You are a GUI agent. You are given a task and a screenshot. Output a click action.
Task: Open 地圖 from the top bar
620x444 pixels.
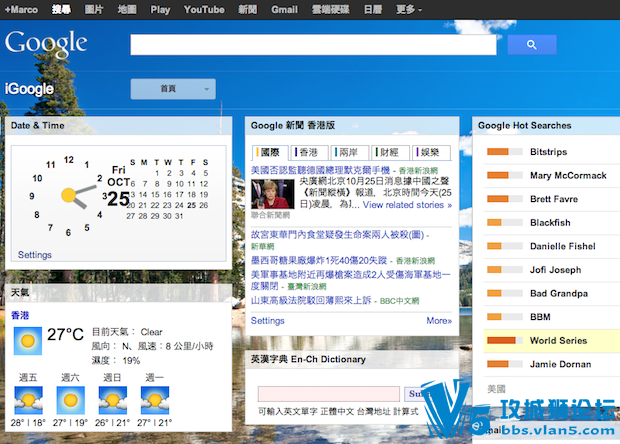[127, 9]
